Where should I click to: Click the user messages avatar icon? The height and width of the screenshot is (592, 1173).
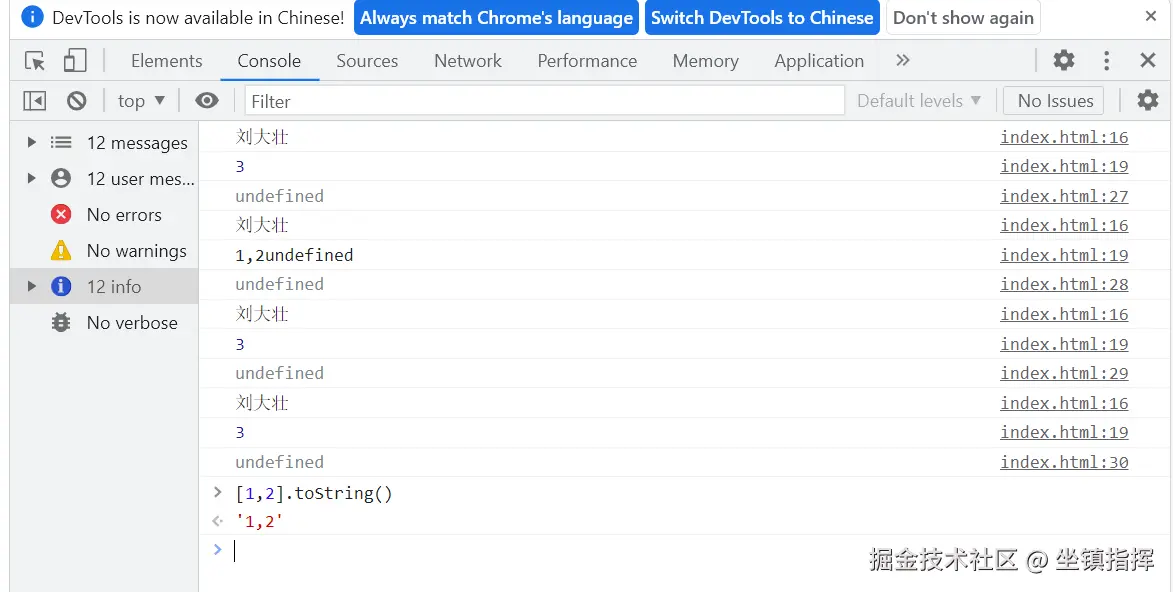(61, 178)
